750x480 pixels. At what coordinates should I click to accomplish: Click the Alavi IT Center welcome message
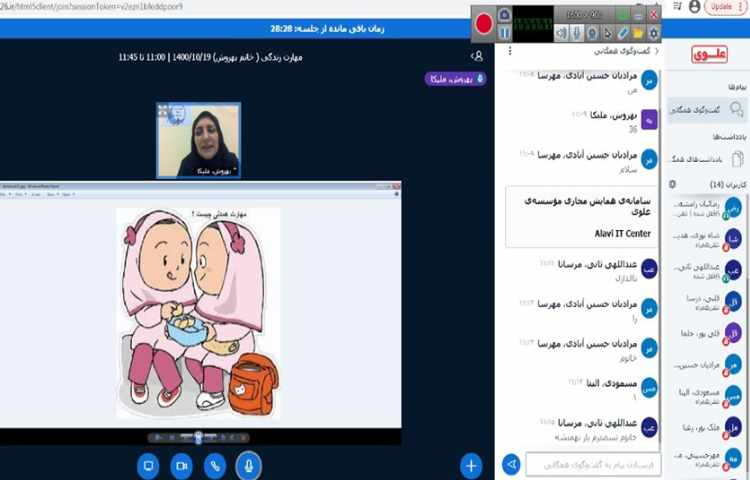click(x=582, y=217)
